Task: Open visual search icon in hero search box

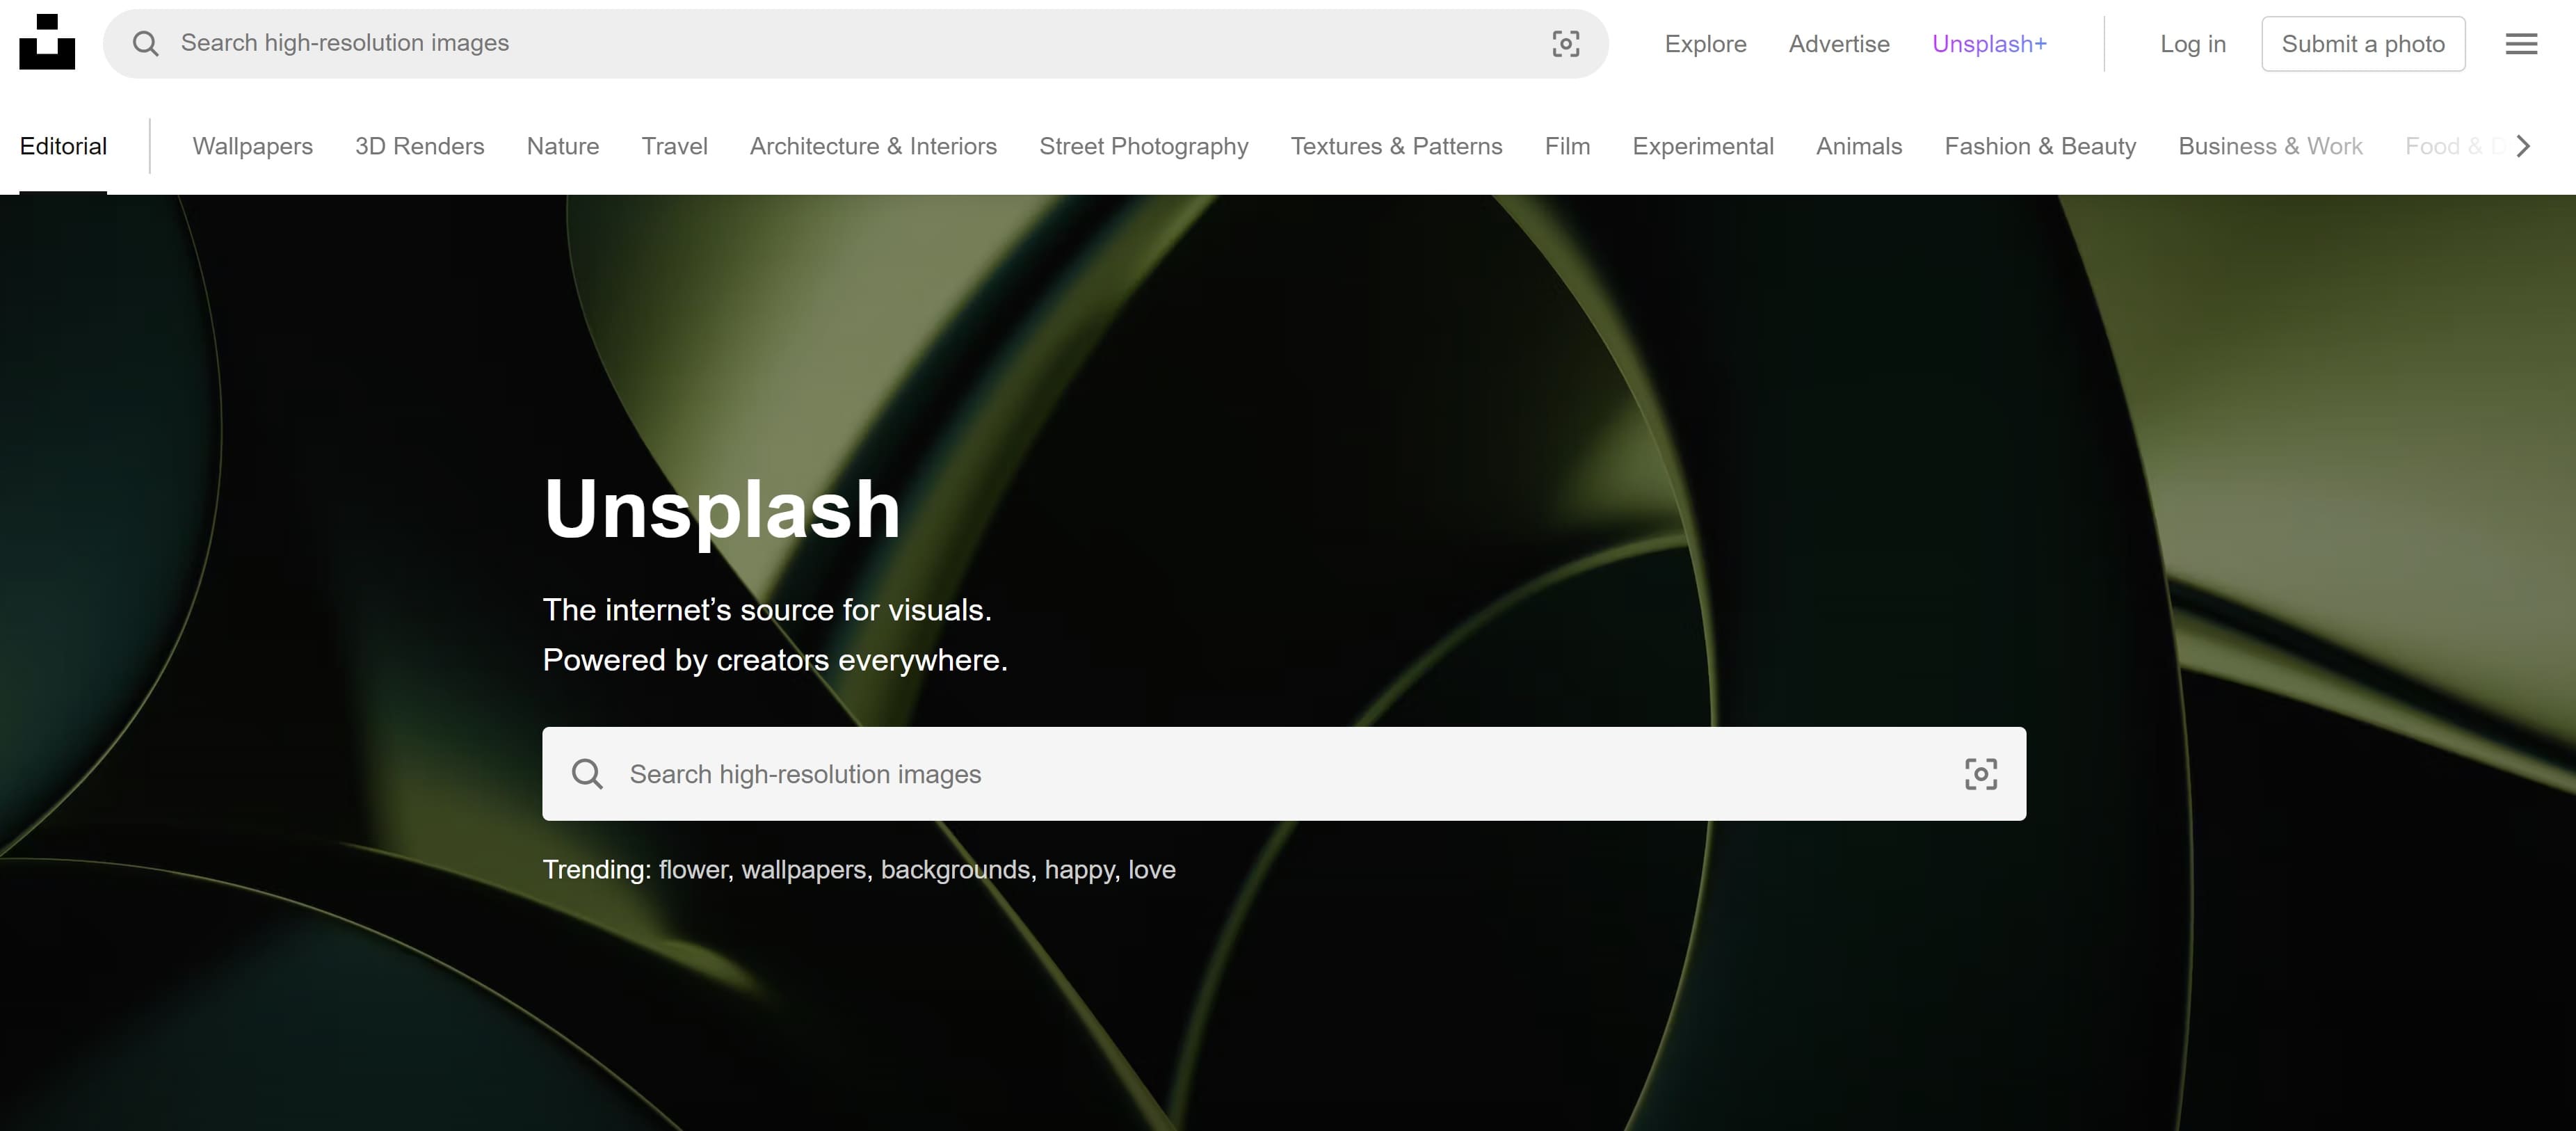Action: coord(1981,774)
